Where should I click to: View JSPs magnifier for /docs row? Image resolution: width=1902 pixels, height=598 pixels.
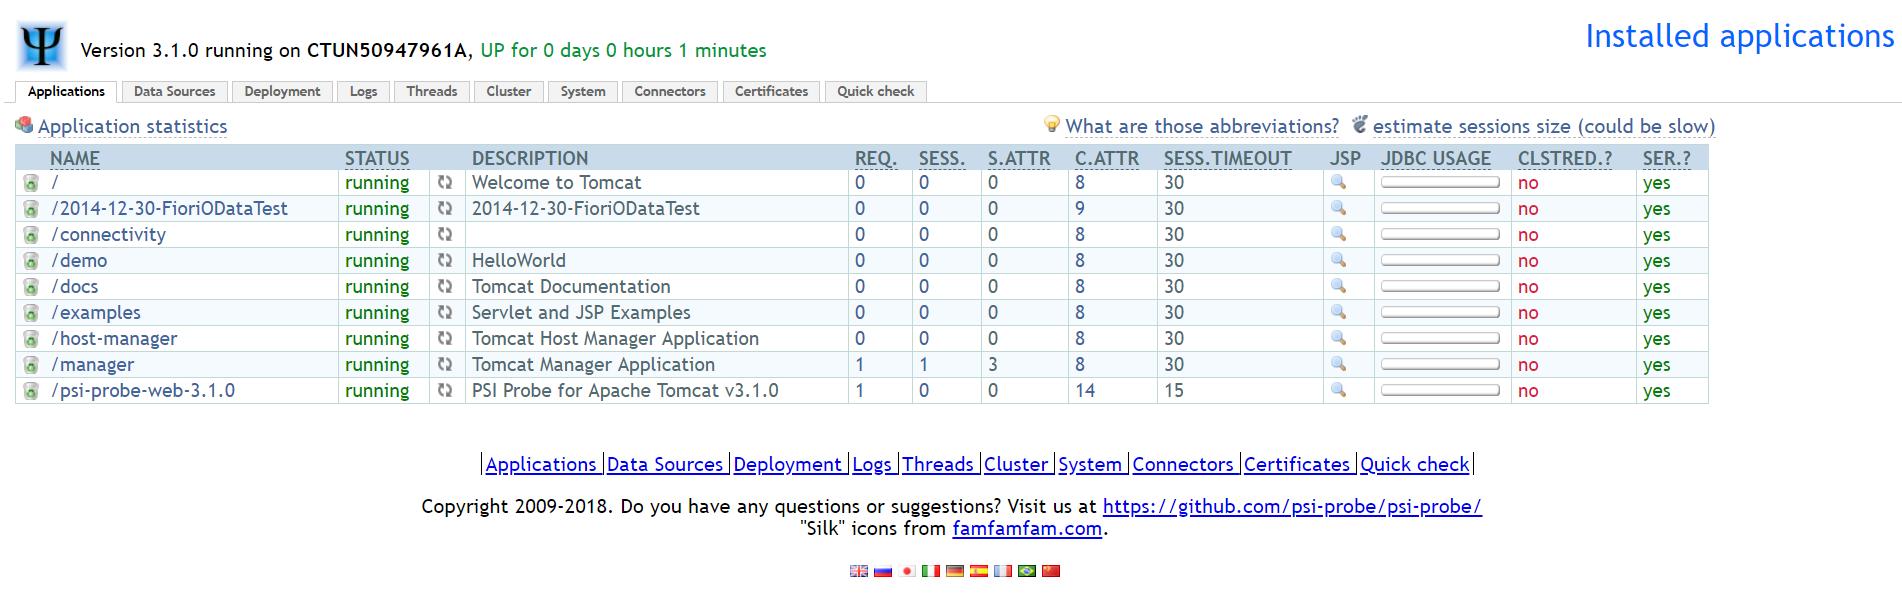coord(1338,286)
